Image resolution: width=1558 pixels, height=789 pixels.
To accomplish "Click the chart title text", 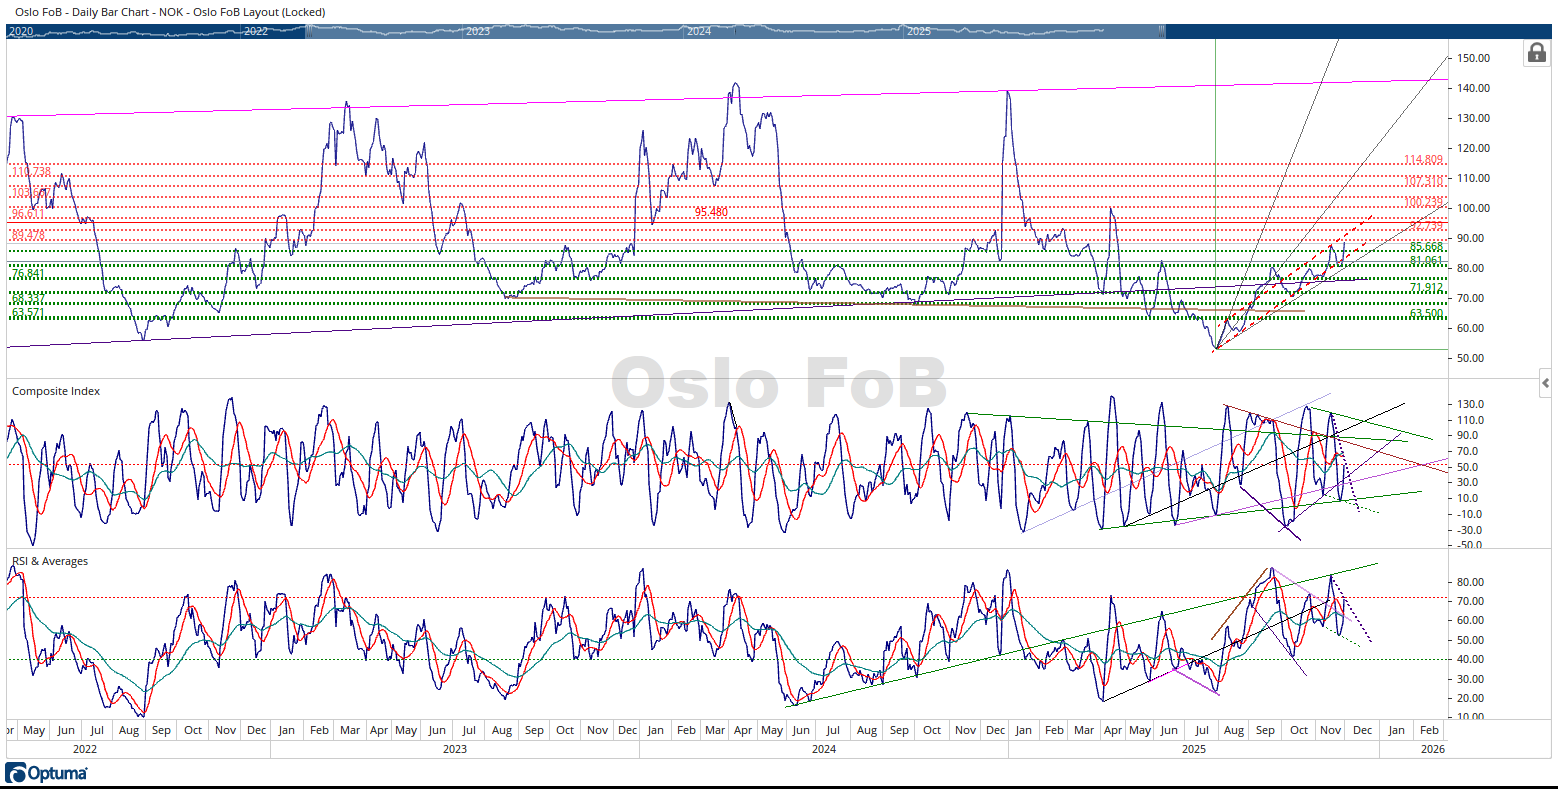I will pyautogui.click(x=170, y=12).
